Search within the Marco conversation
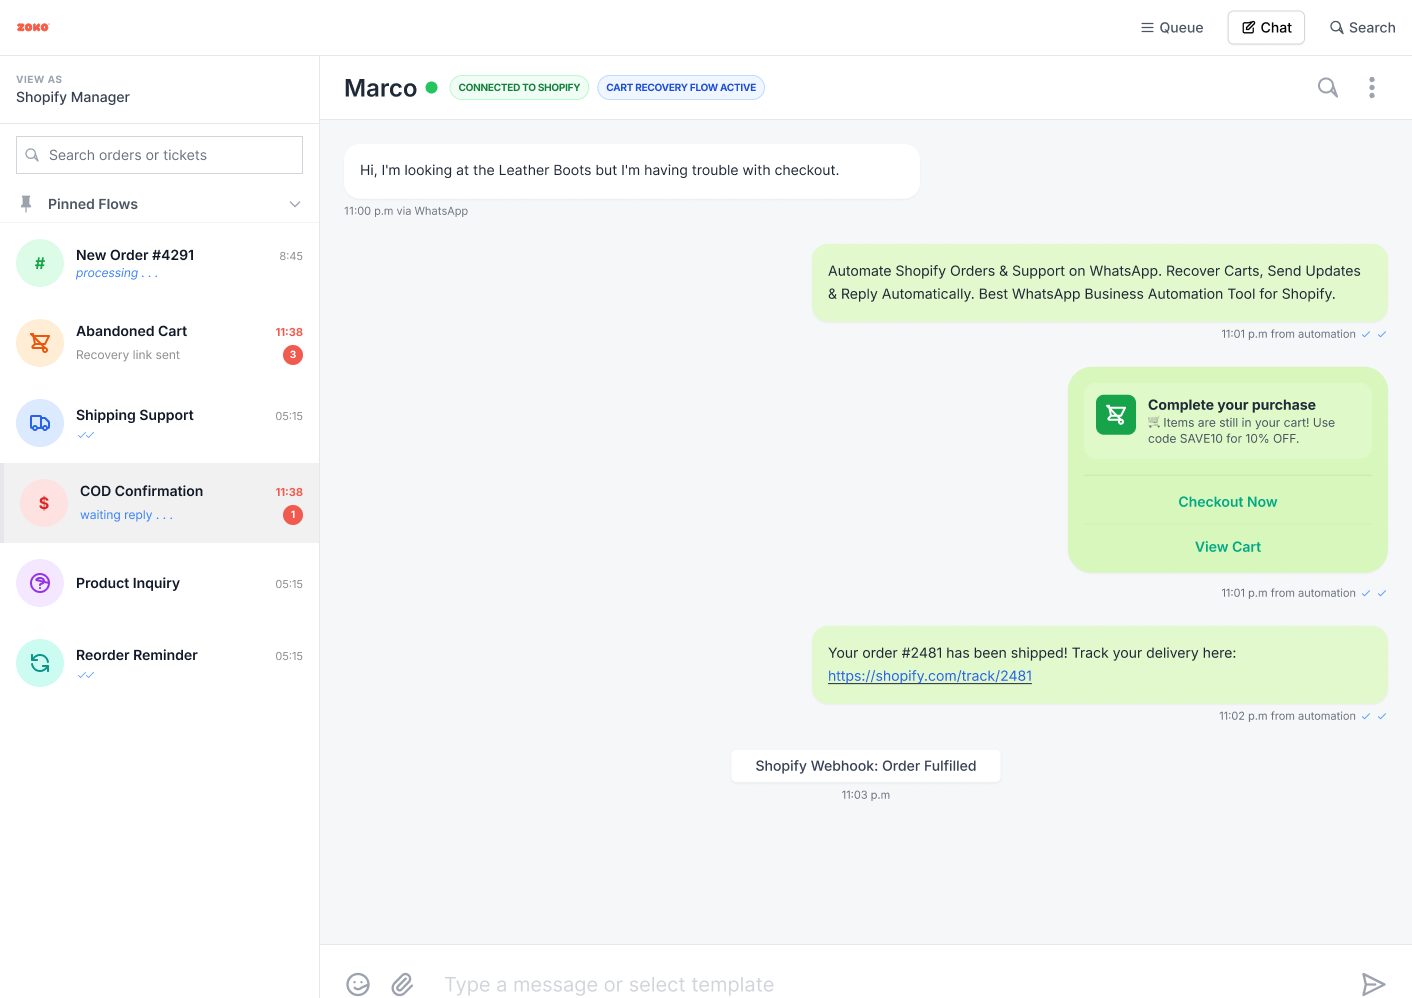Image resolution: width=1412 pixels, height=998 pixels. (x=1328, y=88)
